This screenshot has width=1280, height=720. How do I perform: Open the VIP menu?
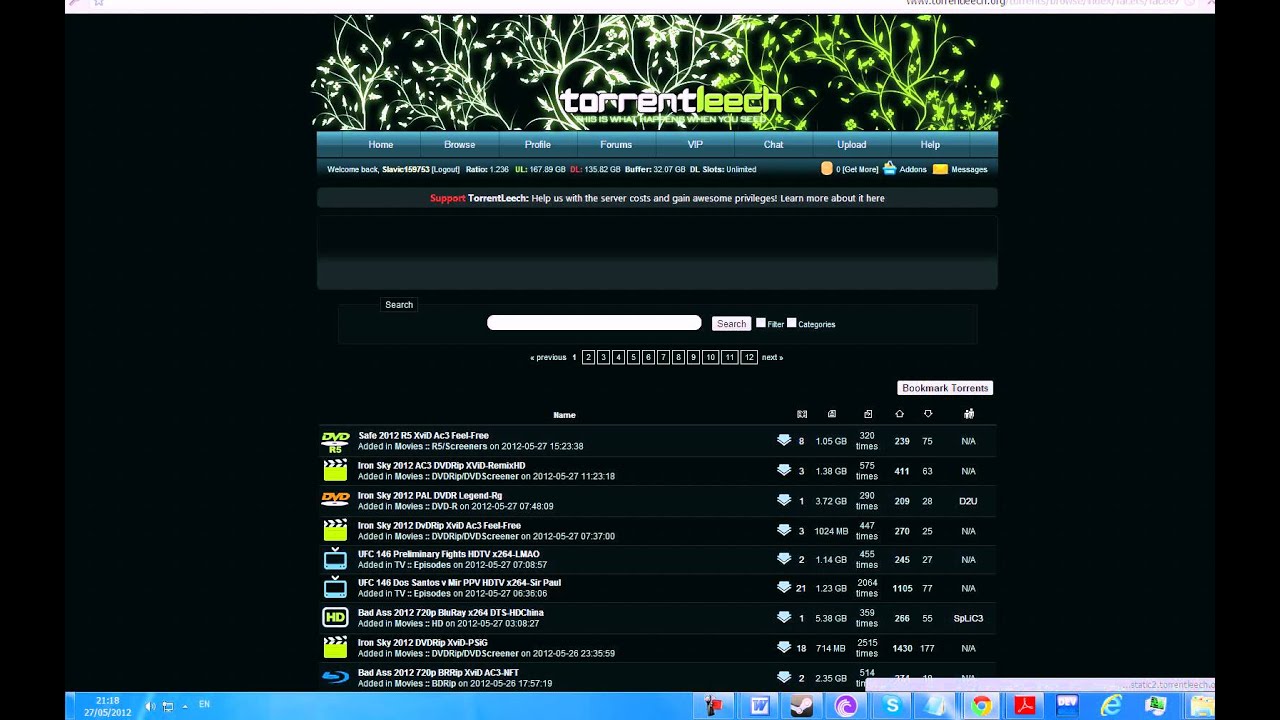[695, 145]
